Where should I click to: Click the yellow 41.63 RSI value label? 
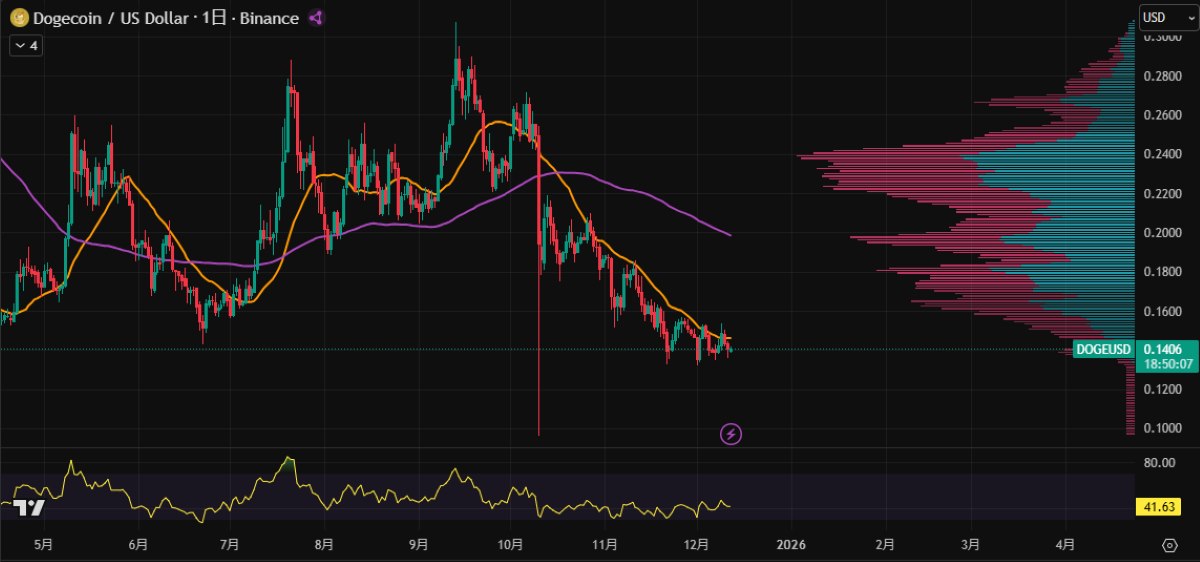point(1158,508)
